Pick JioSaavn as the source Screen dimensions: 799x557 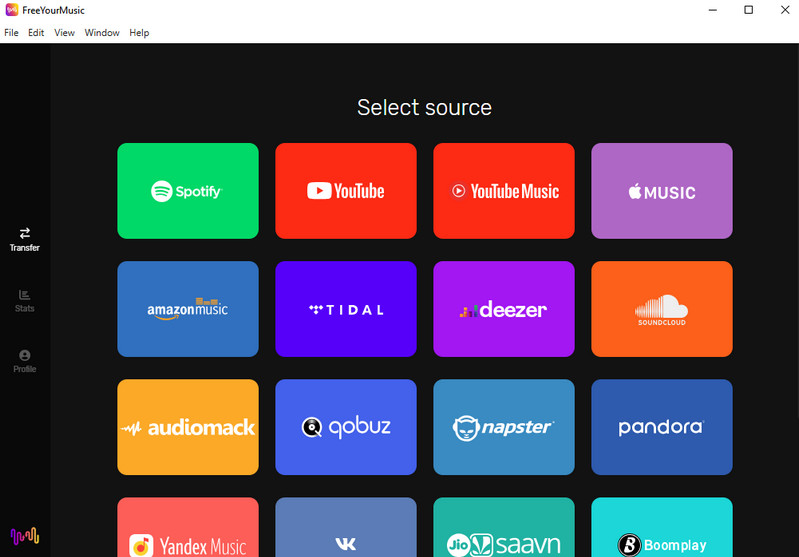tap(503, 527)
